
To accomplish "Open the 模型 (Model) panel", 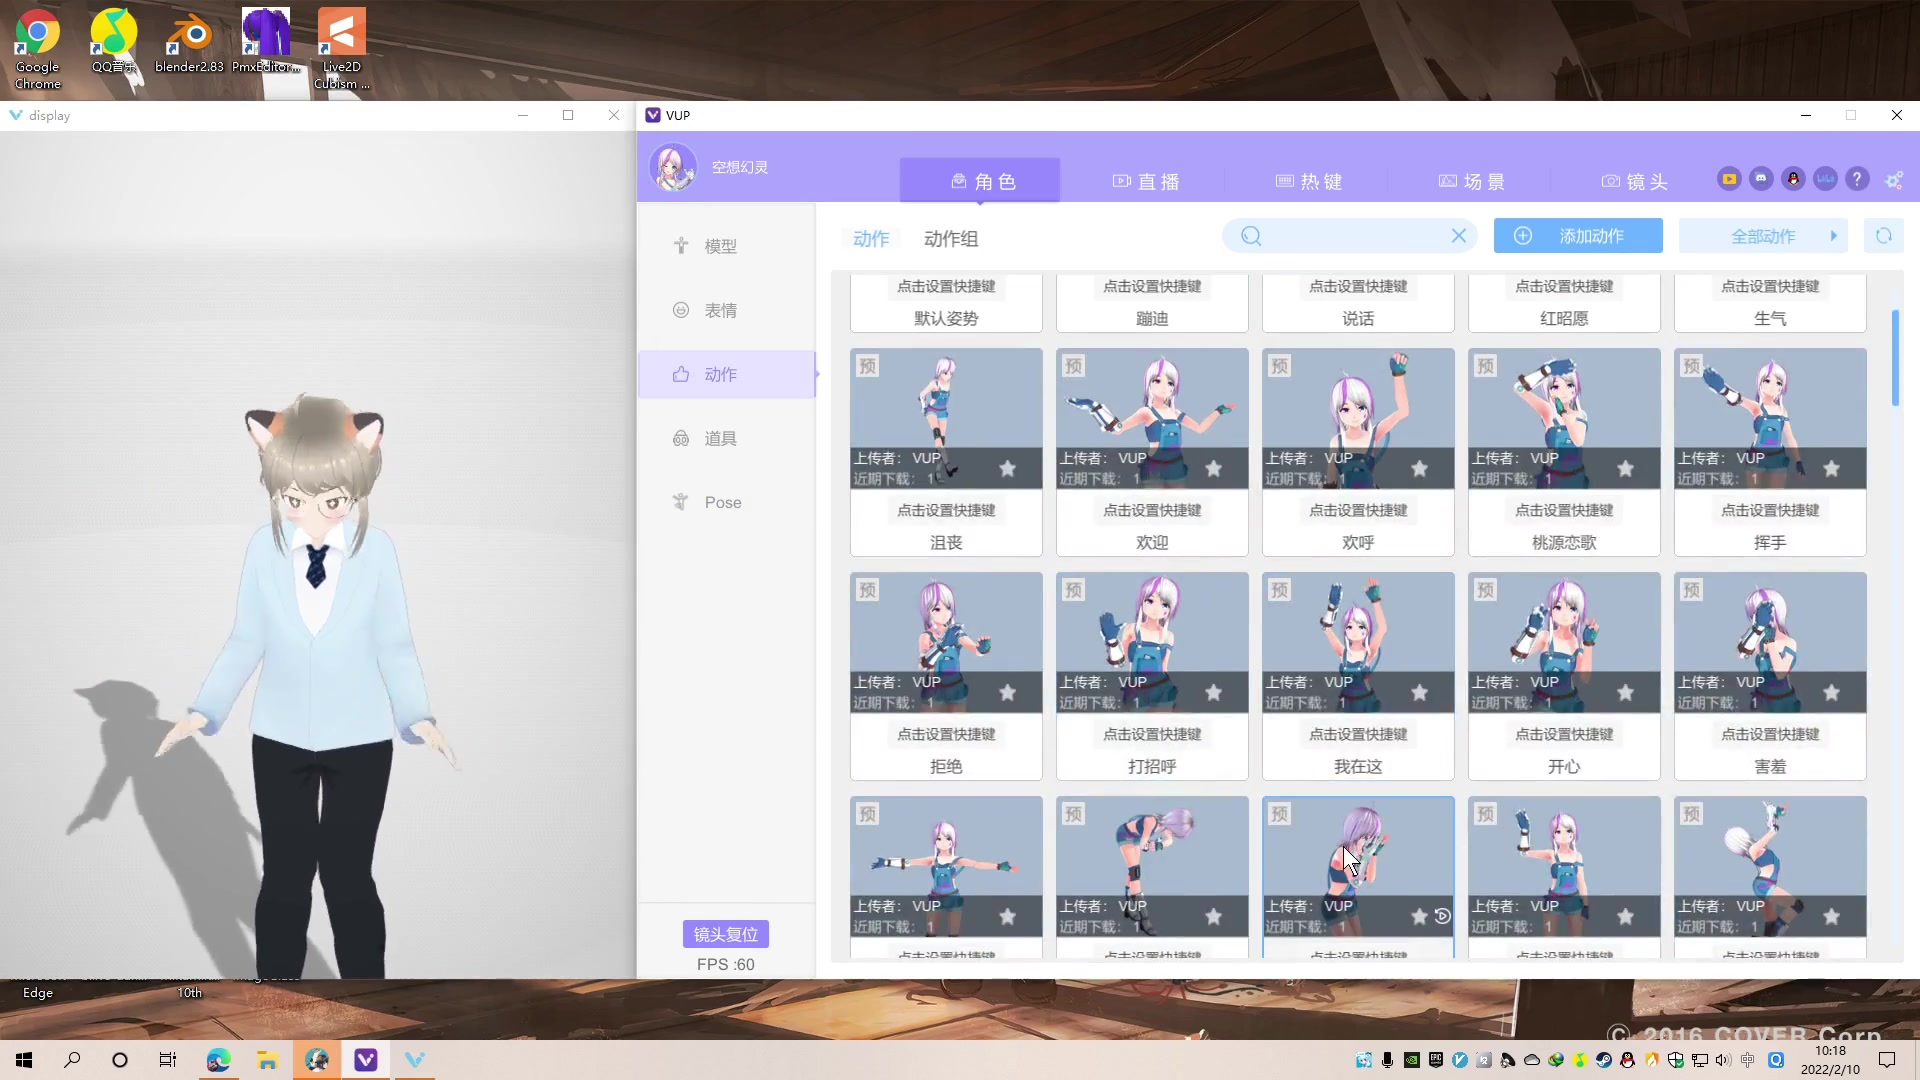I will pos(721,247).
